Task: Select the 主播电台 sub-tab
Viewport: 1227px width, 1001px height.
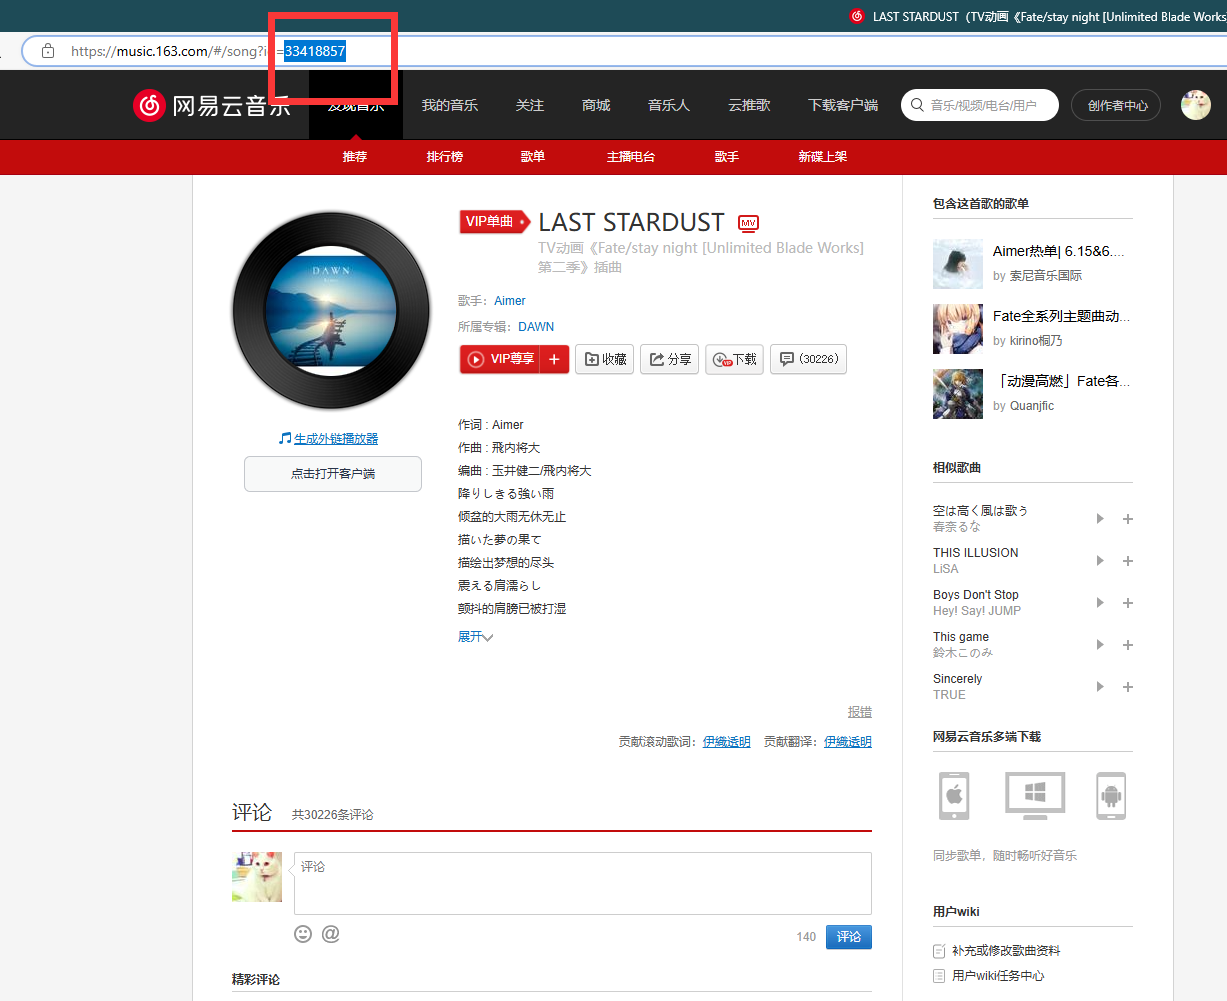Action: click(x=631, y=157)
